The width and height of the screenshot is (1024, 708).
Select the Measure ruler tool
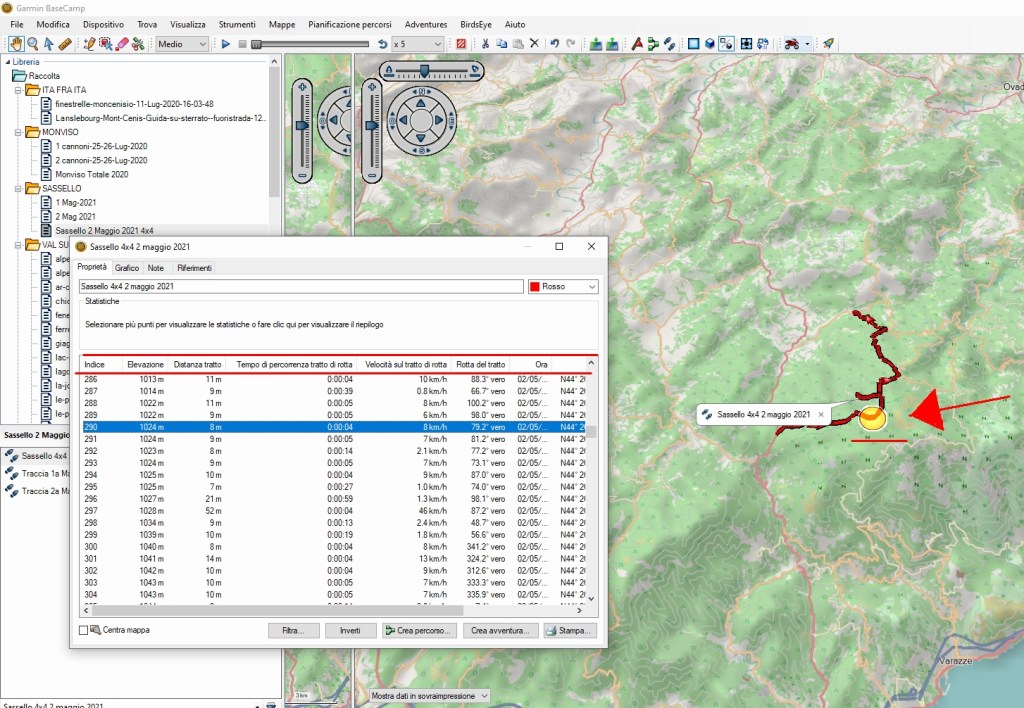[x=65, y=44]
